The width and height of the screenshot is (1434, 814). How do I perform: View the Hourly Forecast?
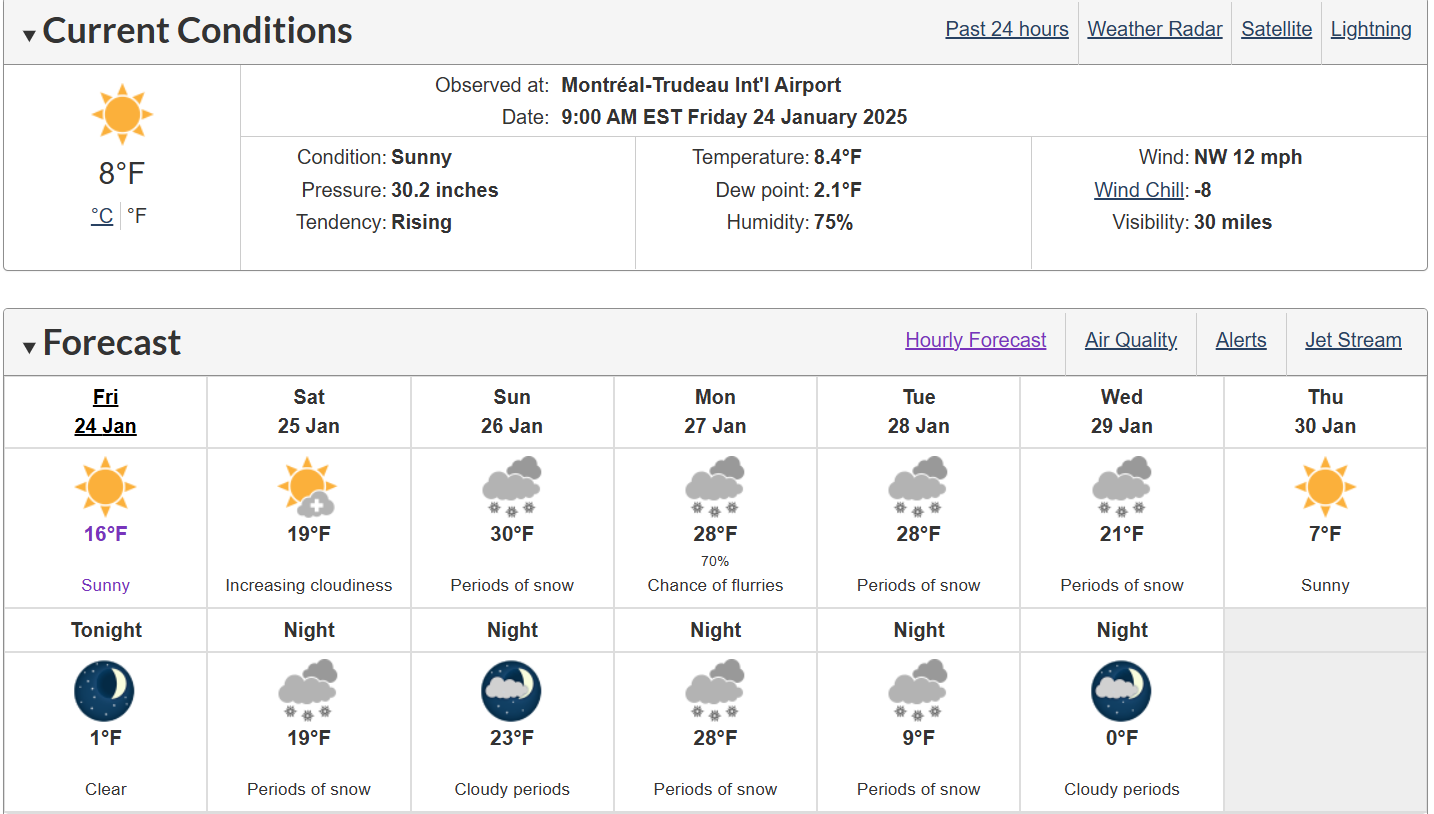tap(975, 340)
